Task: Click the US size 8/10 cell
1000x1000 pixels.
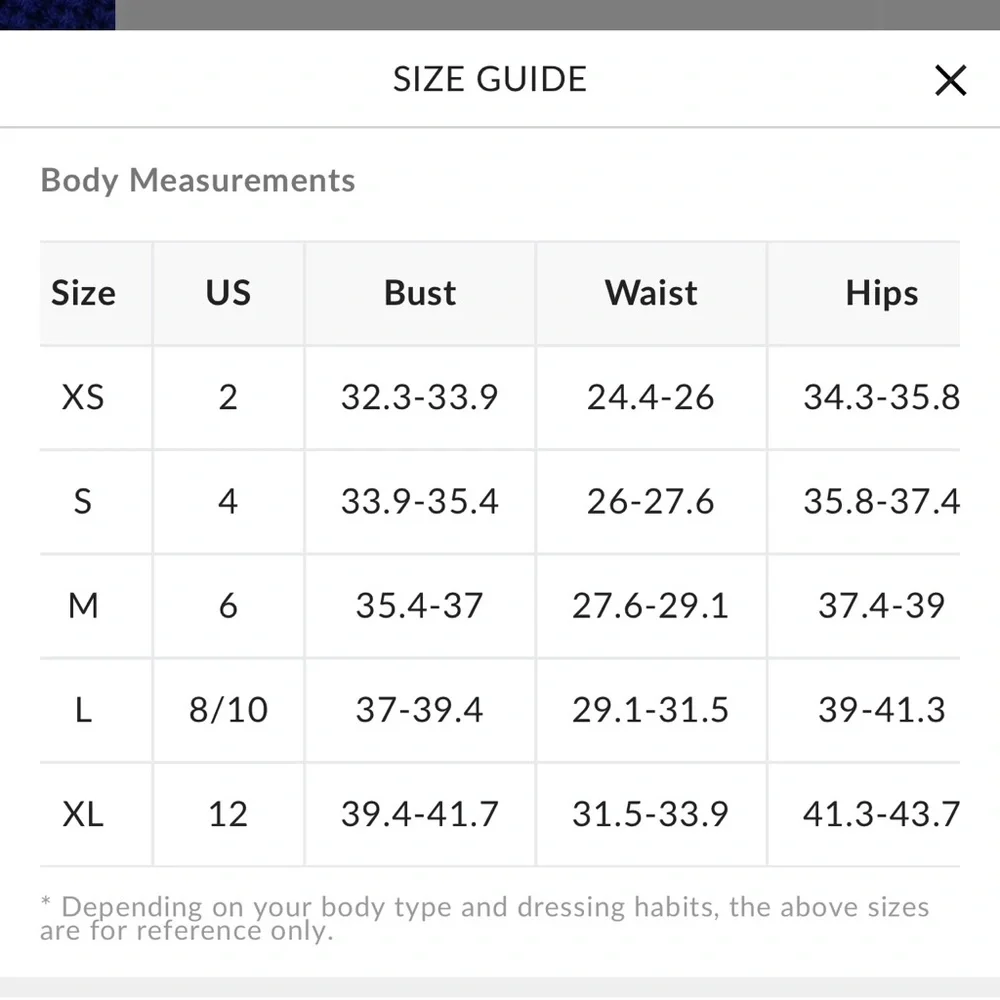Action: 228,709
